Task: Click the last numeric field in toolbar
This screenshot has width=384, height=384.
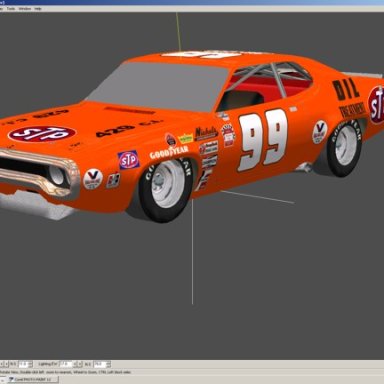Action: coord(100,364)
